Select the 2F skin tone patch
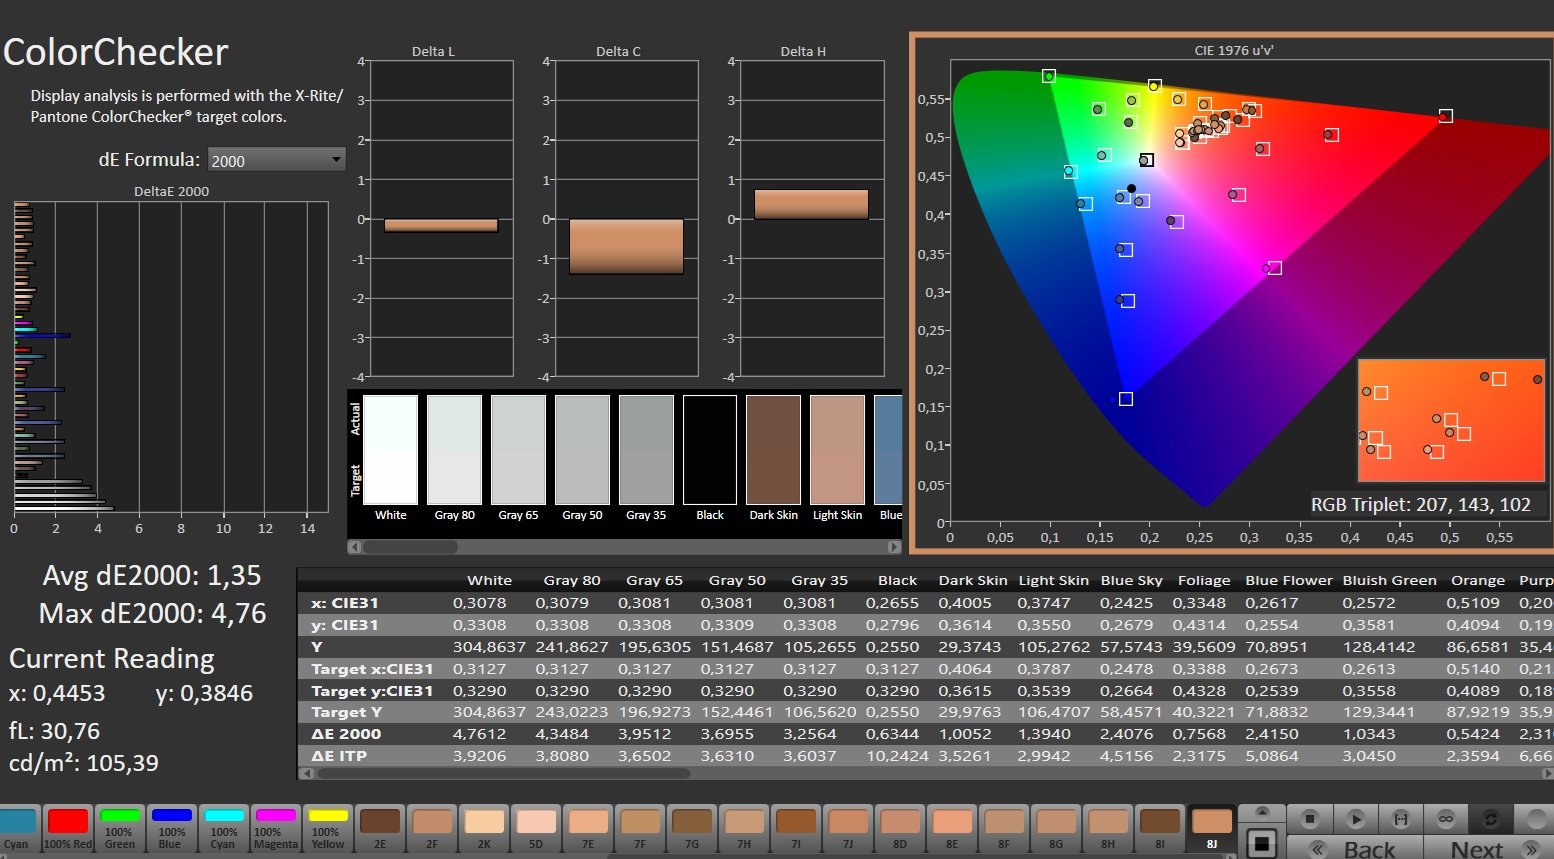Viewport: 1554px width, 859px height. [x=432, y=827]
